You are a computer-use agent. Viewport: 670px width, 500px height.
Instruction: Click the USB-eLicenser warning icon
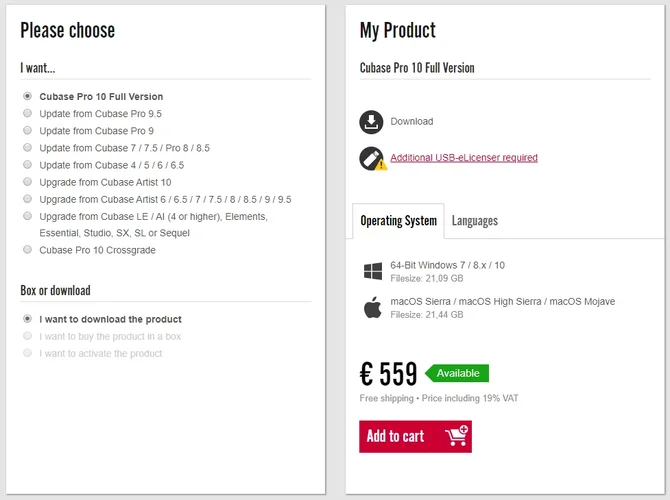coord(371,158)
